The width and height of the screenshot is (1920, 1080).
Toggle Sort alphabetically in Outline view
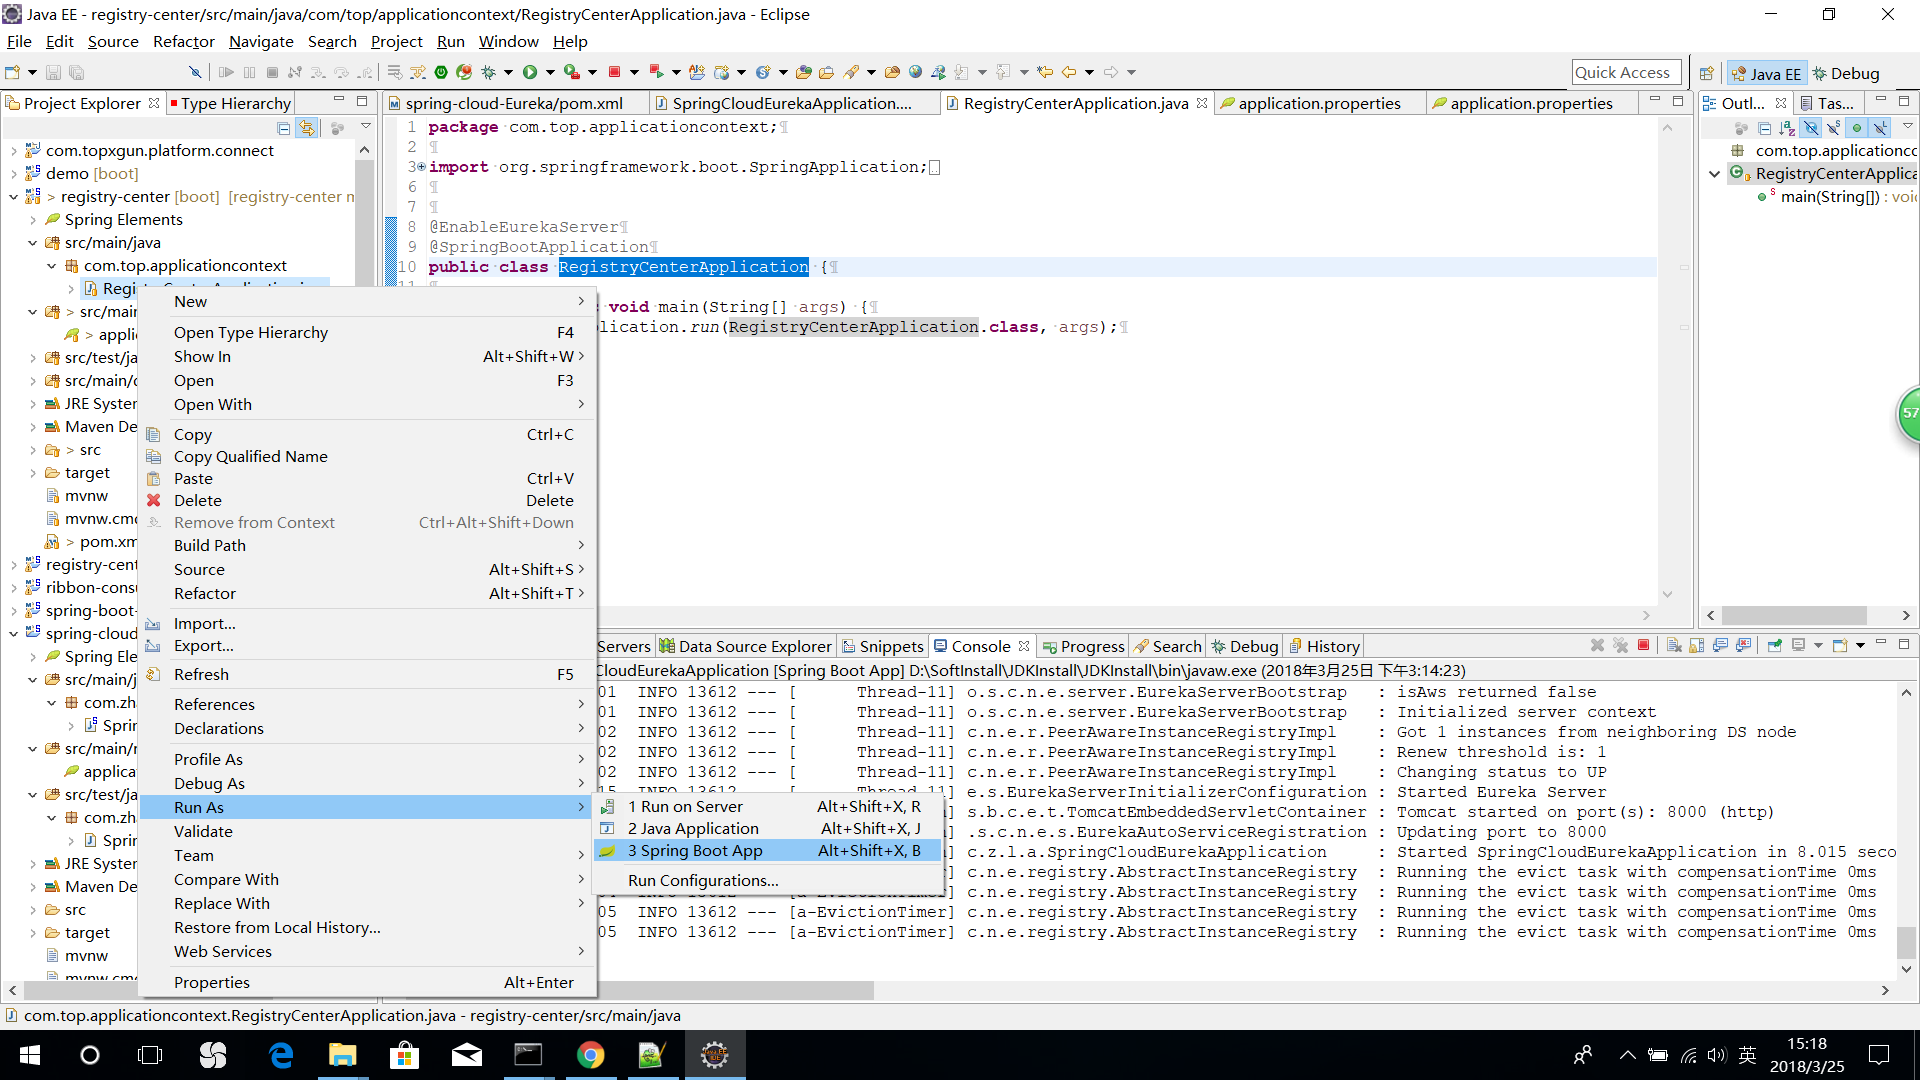click(x=1787, y=128)
